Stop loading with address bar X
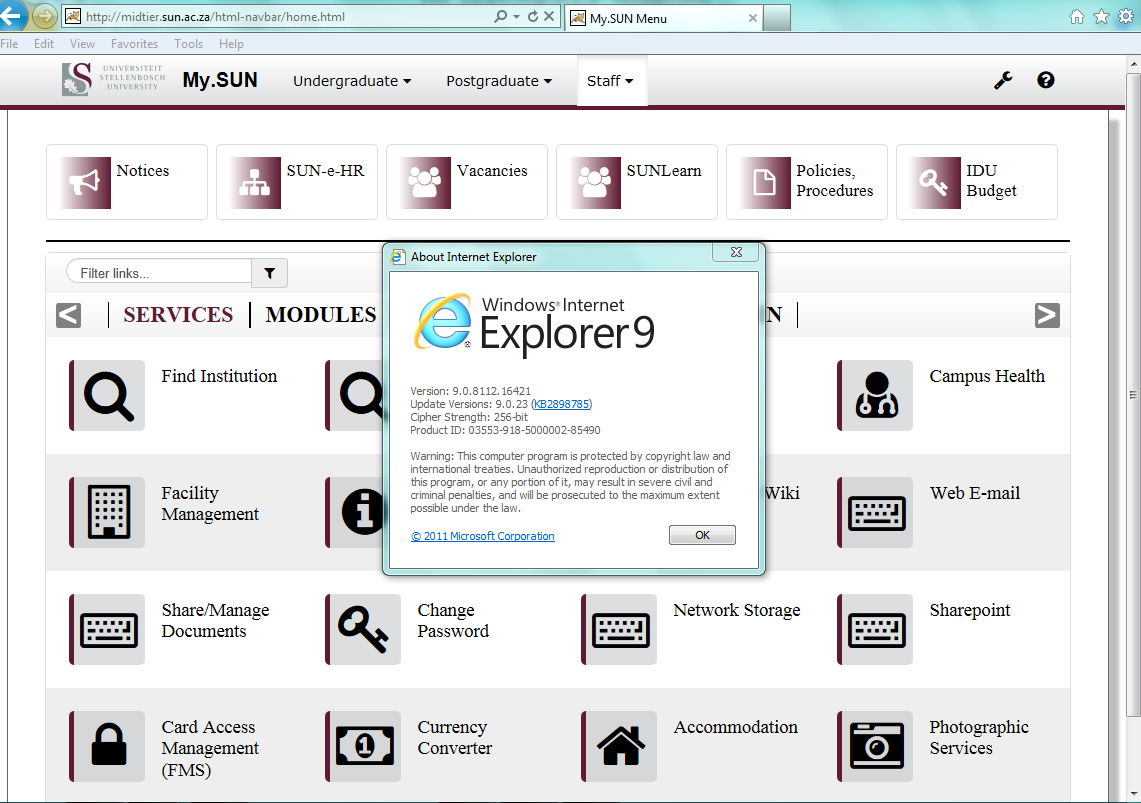The width and height of the screenshot is (1141, 803). [549, 16]
